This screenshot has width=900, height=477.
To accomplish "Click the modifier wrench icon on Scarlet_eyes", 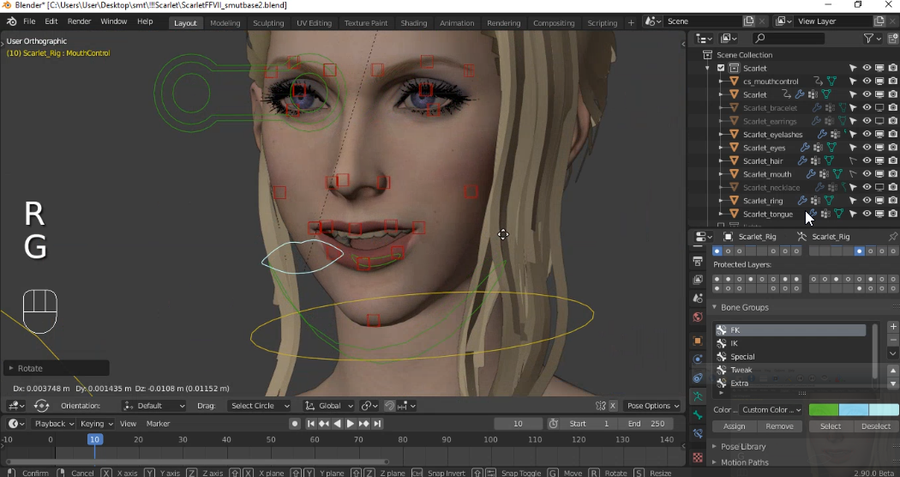I will 805,148.
